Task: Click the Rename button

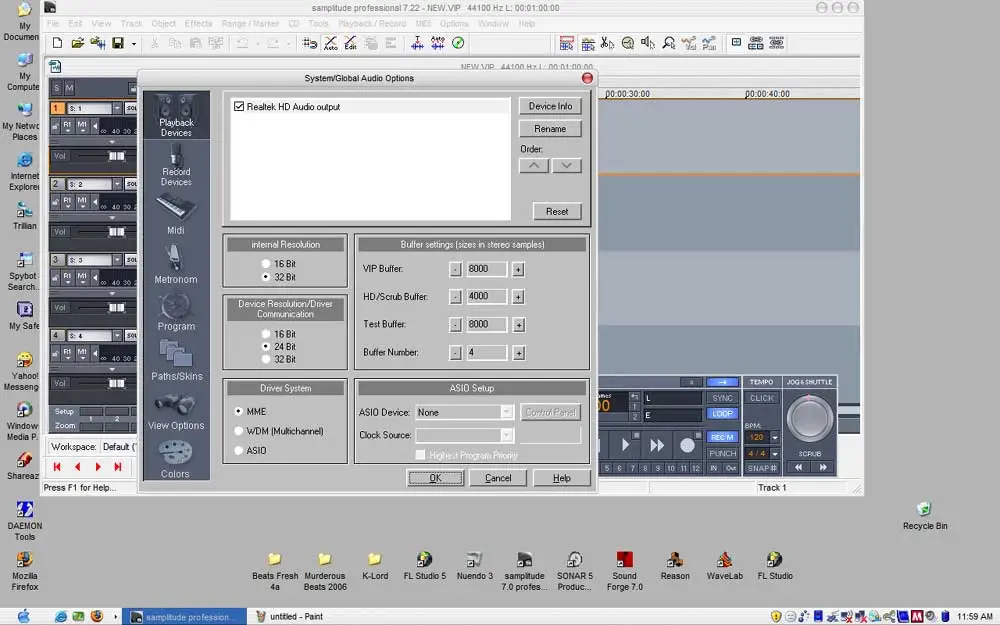Action: [550, 129]
